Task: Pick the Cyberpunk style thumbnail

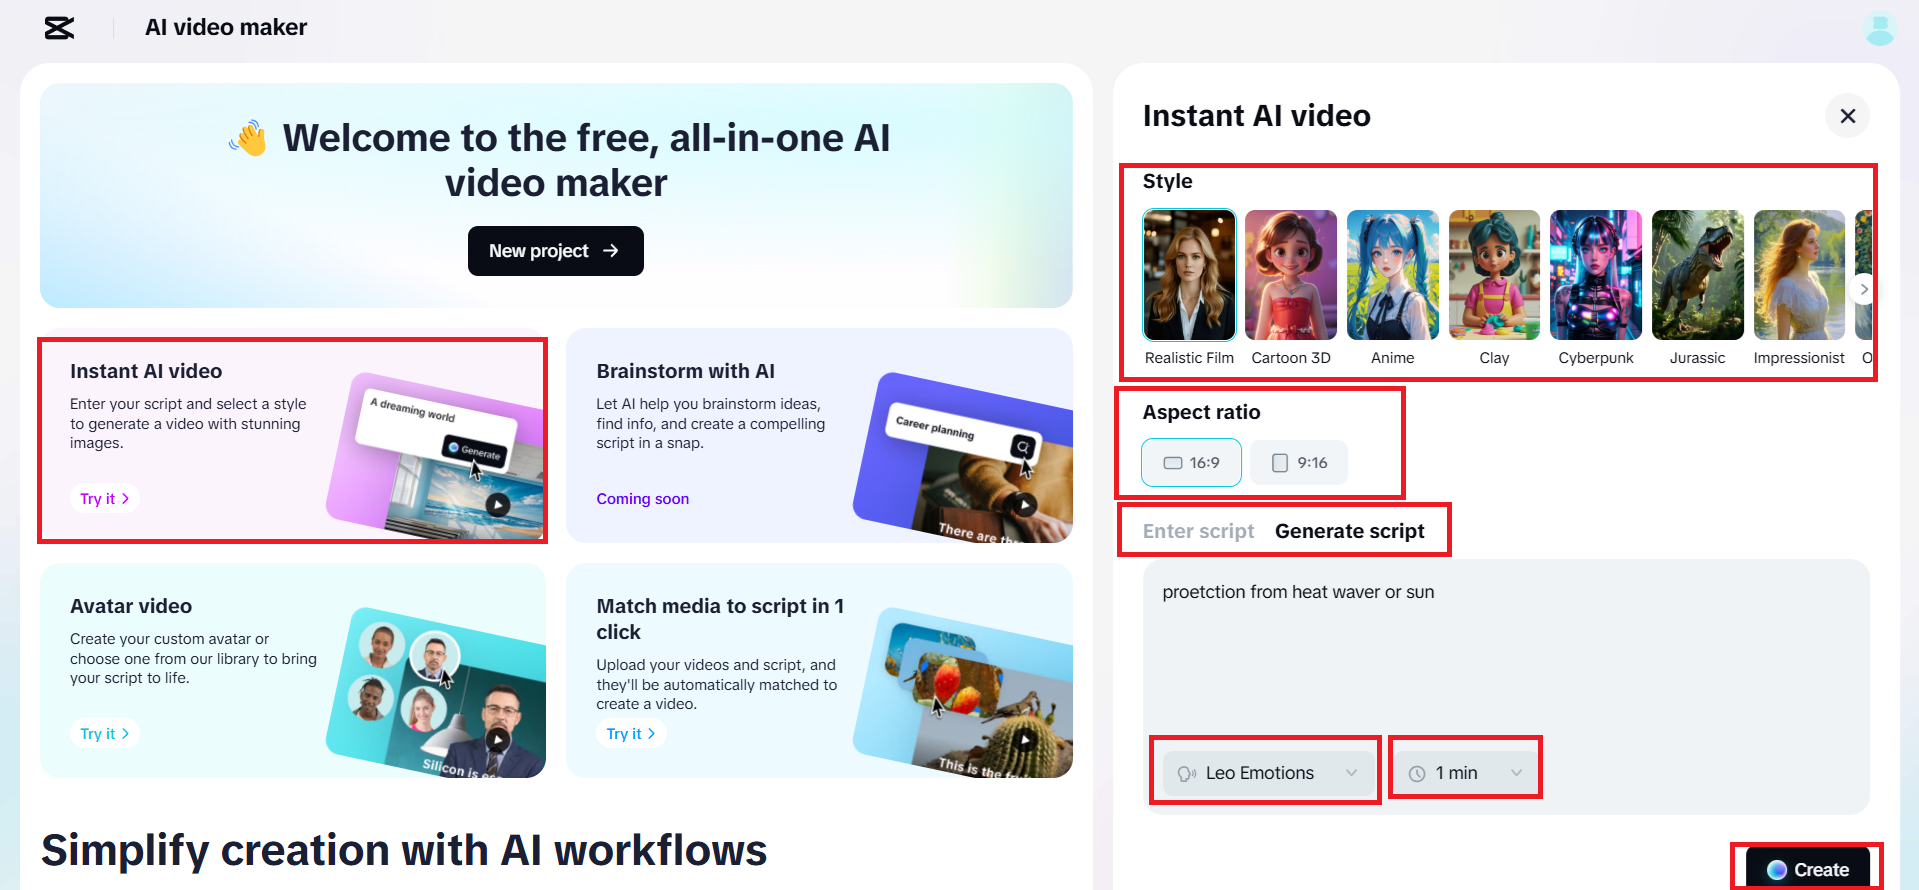Action: pyautogui.click(x=1596, y=275)
